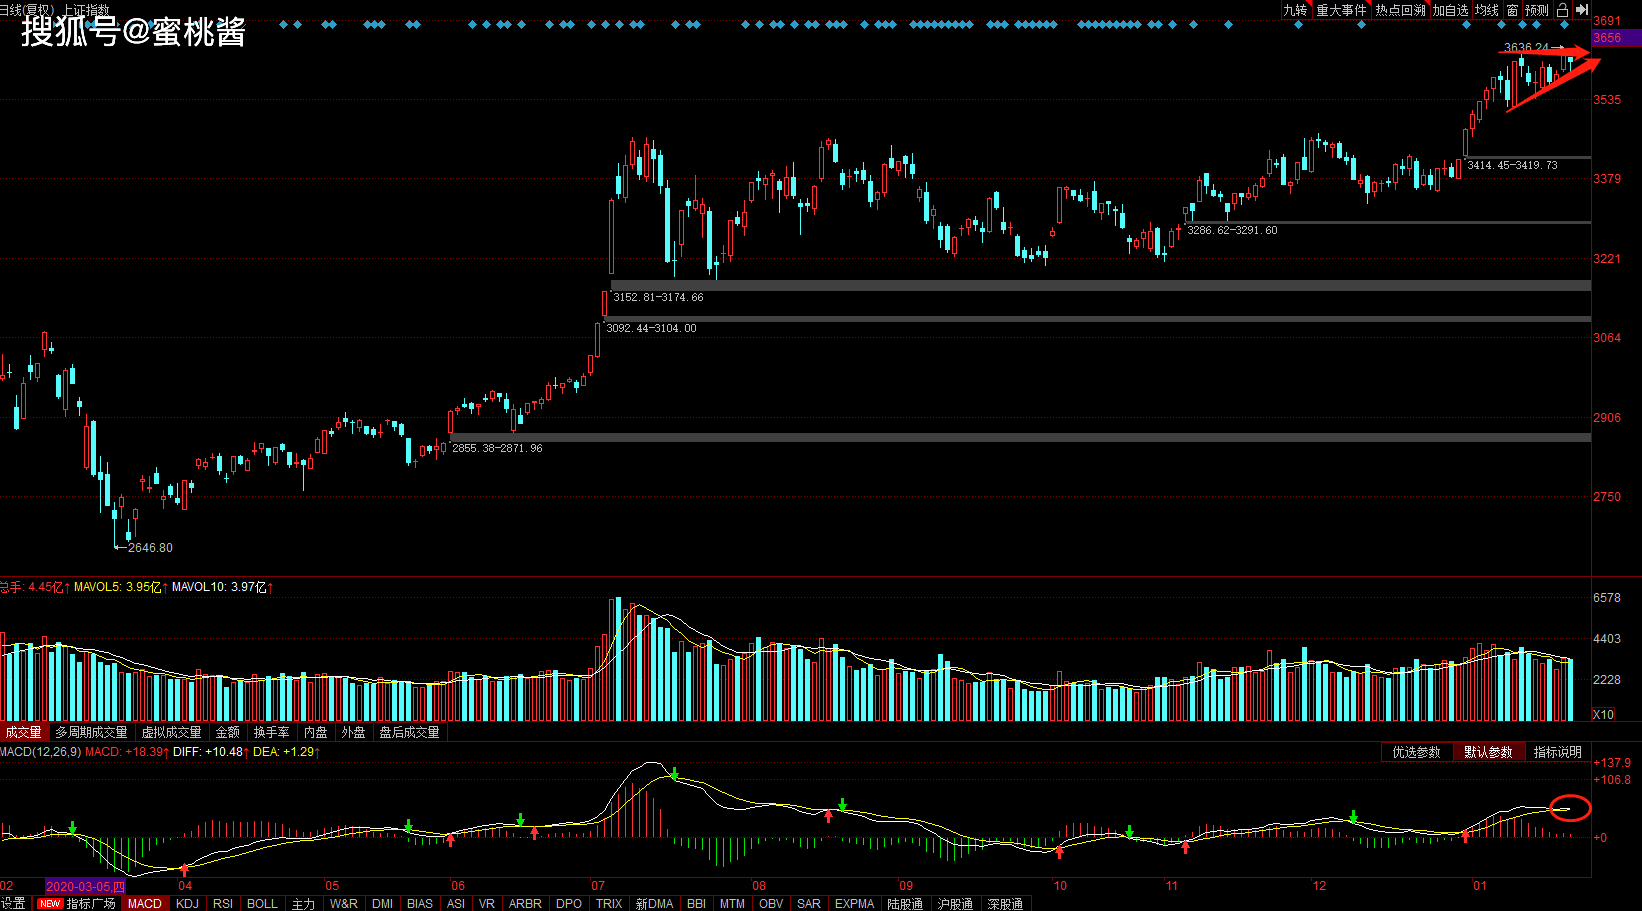Click the 指标说明 indicator description link
The width and height of the screenshot is (1642, 911).
click(1557, 752)
